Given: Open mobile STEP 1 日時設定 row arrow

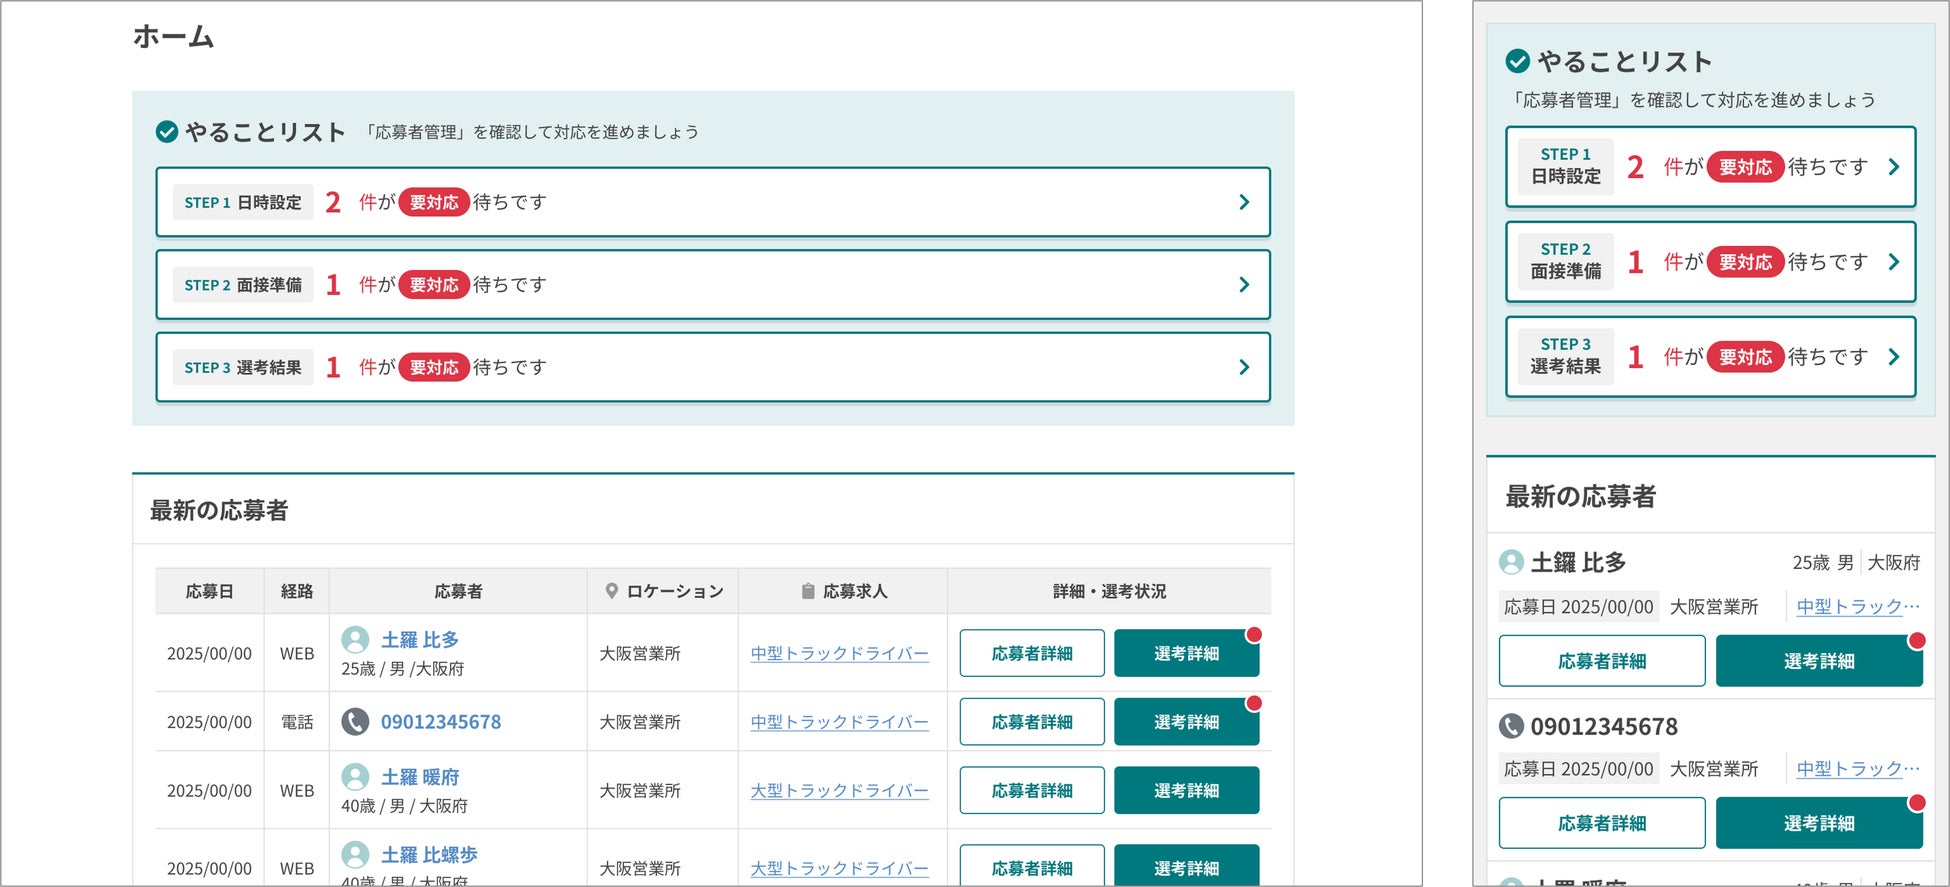Looking at the screenshot, I should (1893, 167).
